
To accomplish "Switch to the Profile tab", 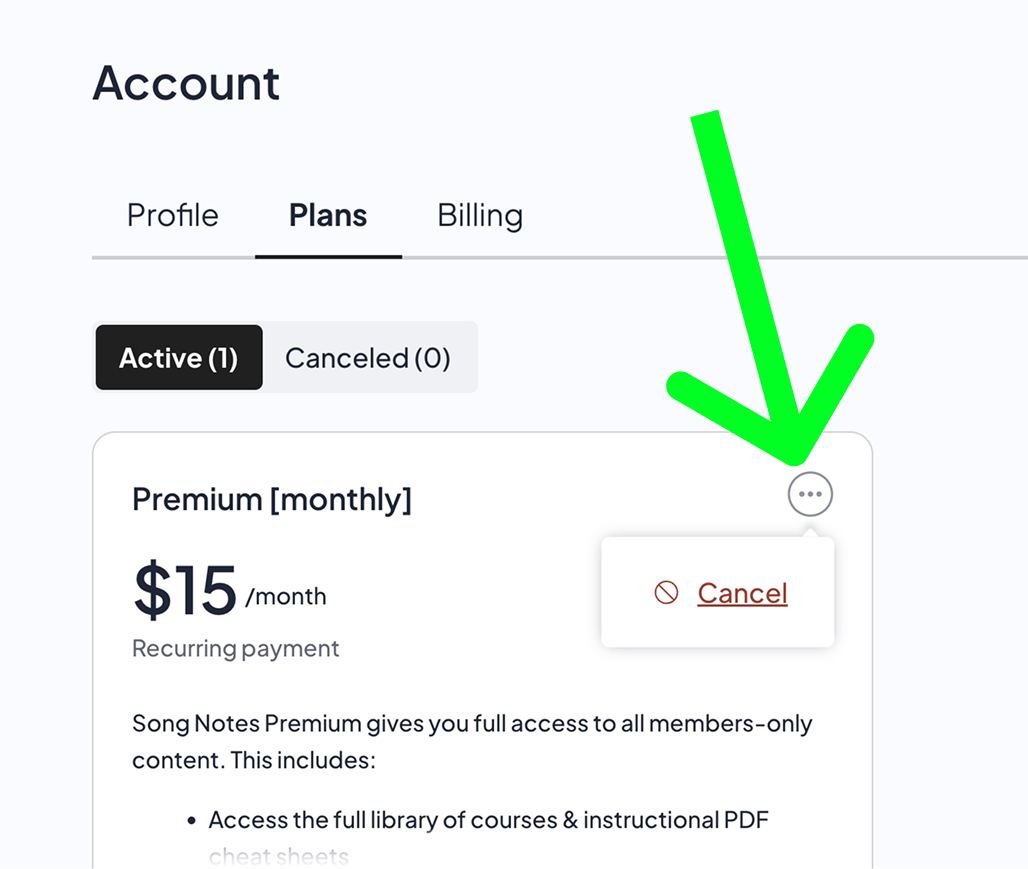I will click(172, 216).
